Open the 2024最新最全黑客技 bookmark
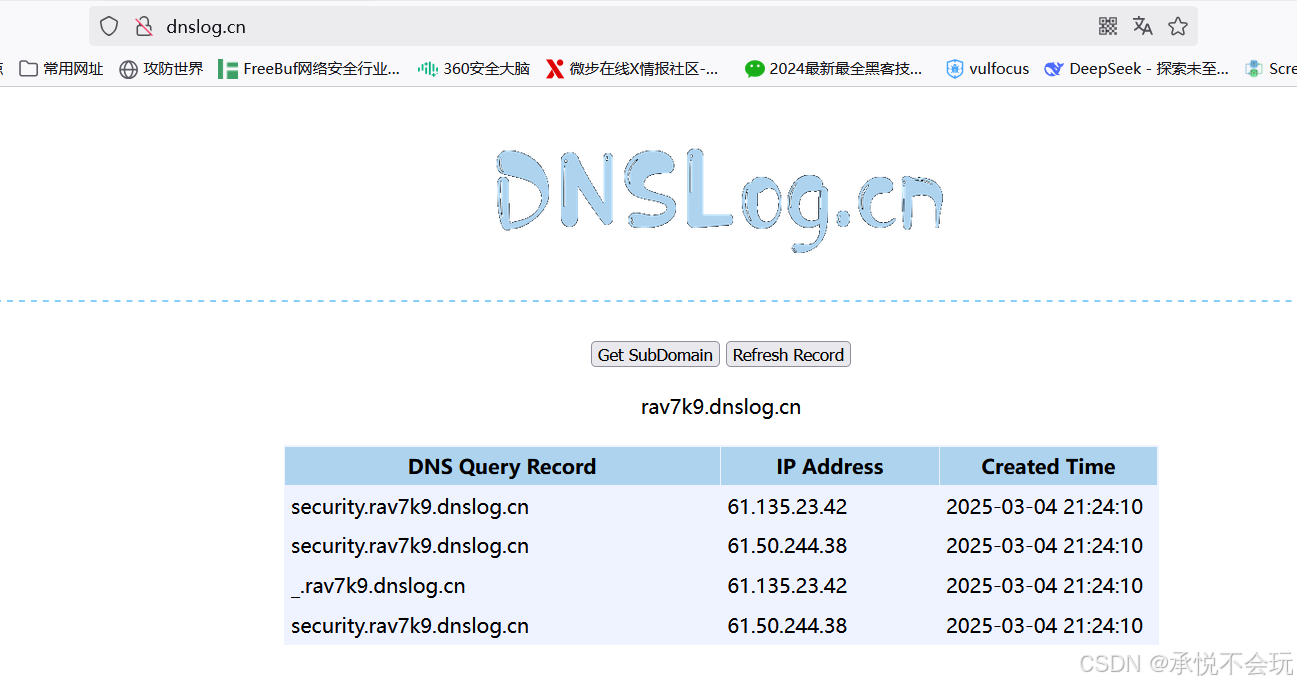The image size is (1297, 685). point(834,69)
